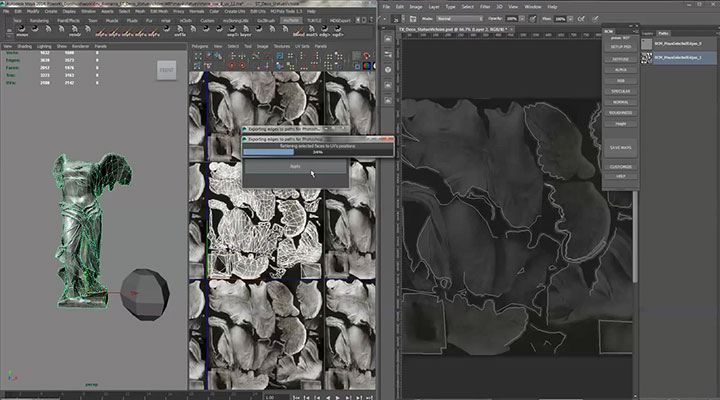
Task: Click the Photoshop canvas vertical scrollbar
Action: (x=635, y=237)
